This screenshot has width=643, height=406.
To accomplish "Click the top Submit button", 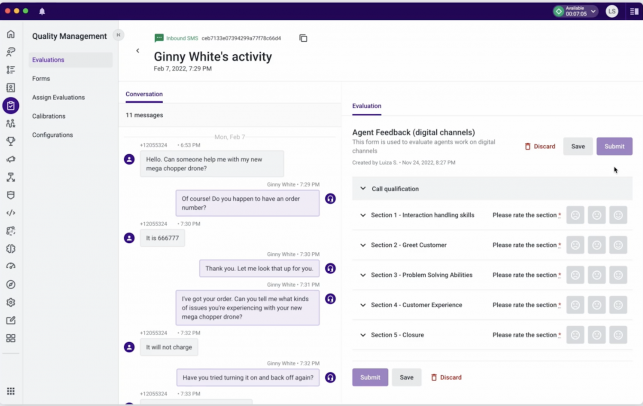I will (614, 146).
